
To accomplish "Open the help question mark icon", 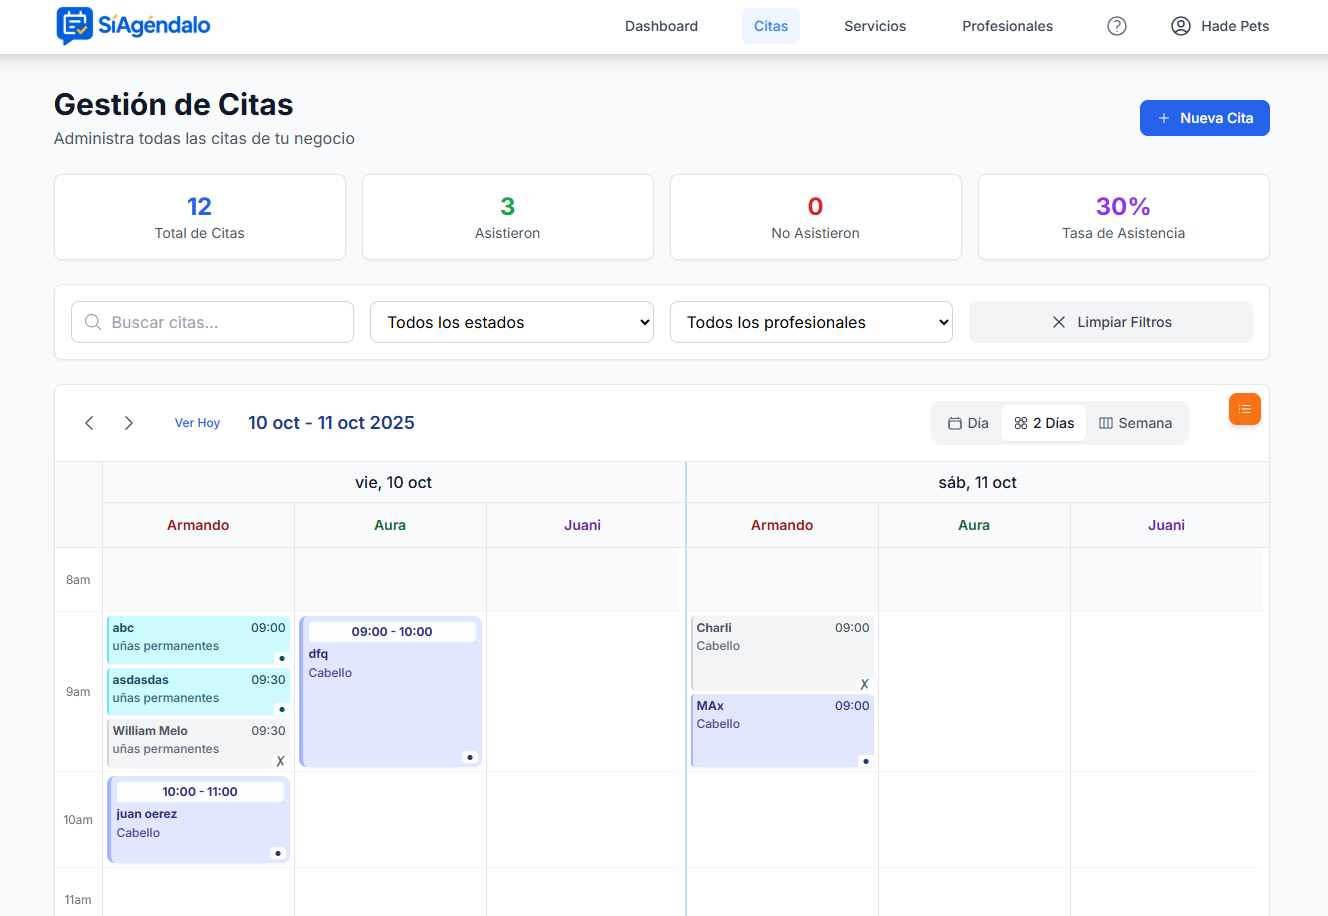I will [1117, 26].
